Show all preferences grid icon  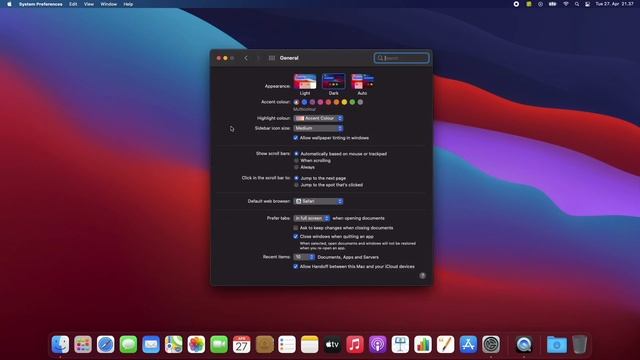(271, 58)
